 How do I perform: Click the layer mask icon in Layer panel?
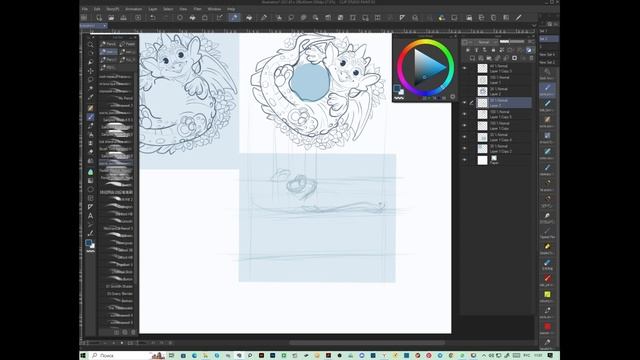pyautogui.click(x=514, y=58)
